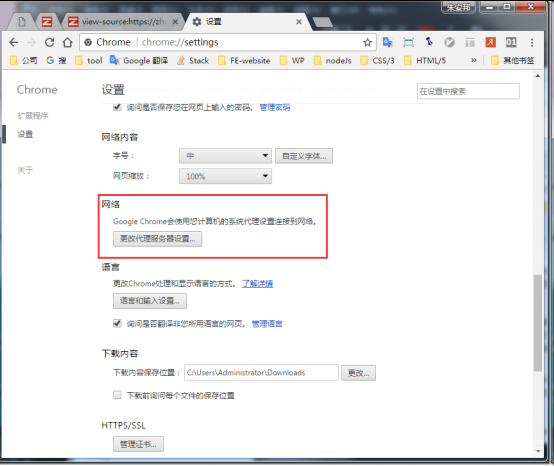This screenshot has width=554, height=466.
Task: Open the Stack bookmark
Action: (193, 61)
